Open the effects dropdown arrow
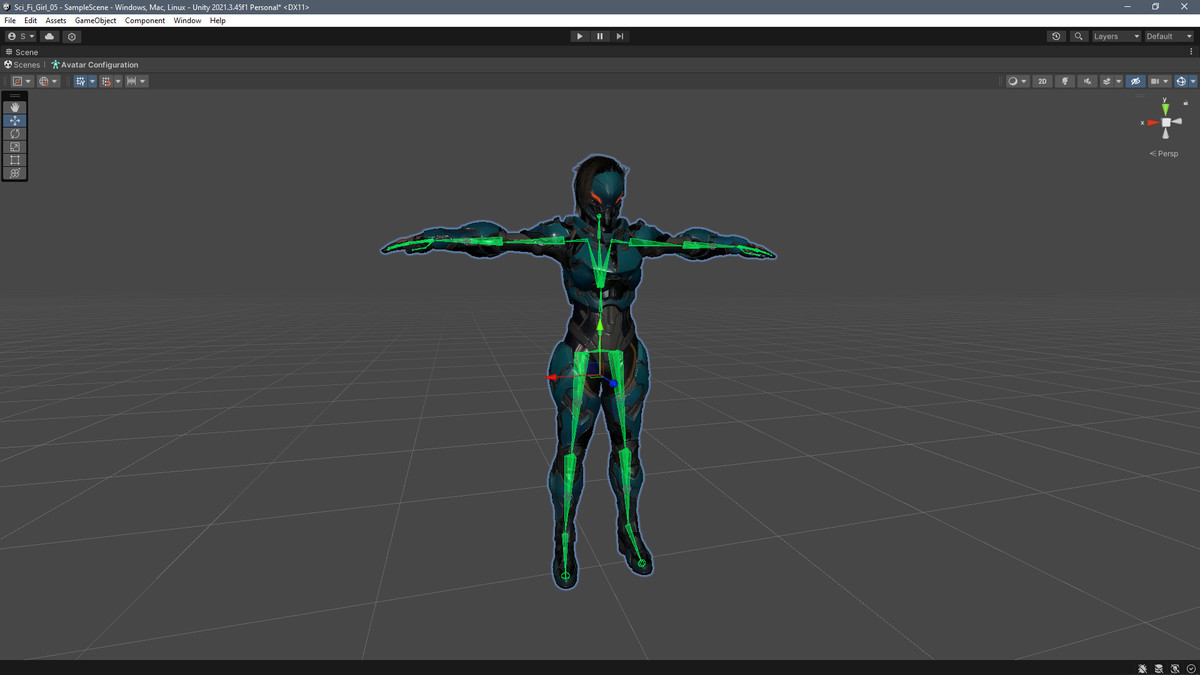The image size is (1200, 675). click(x=1118, y=81)
